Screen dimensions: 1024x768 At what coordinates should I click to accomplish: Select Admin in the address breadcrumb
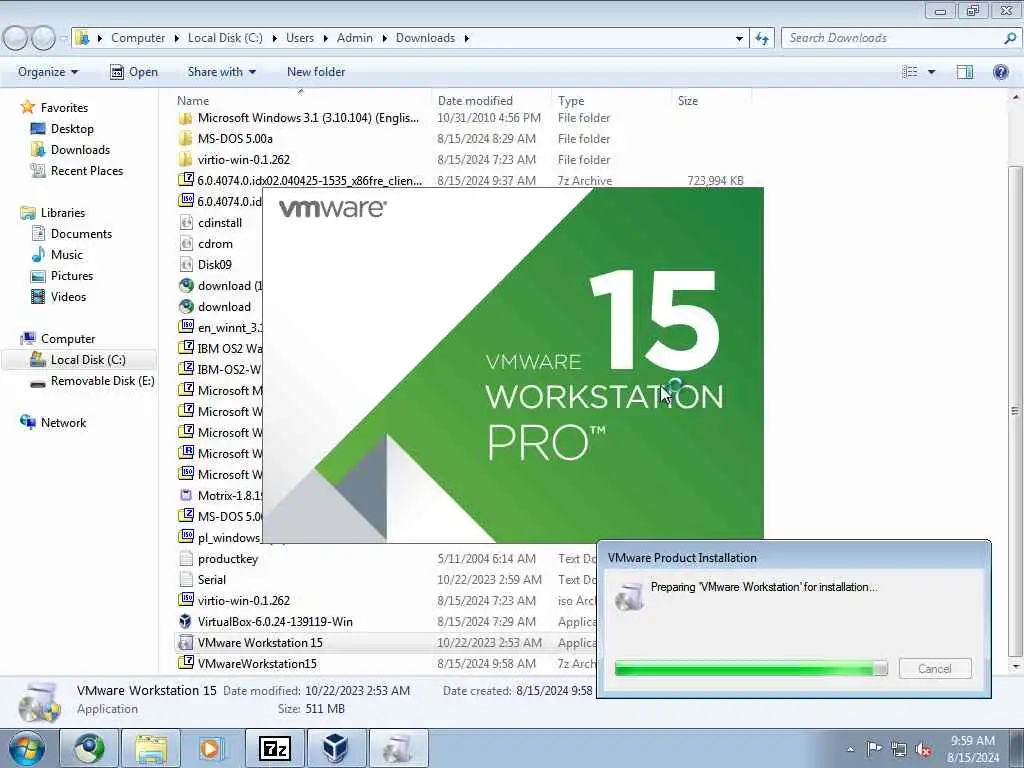(355, 38)
